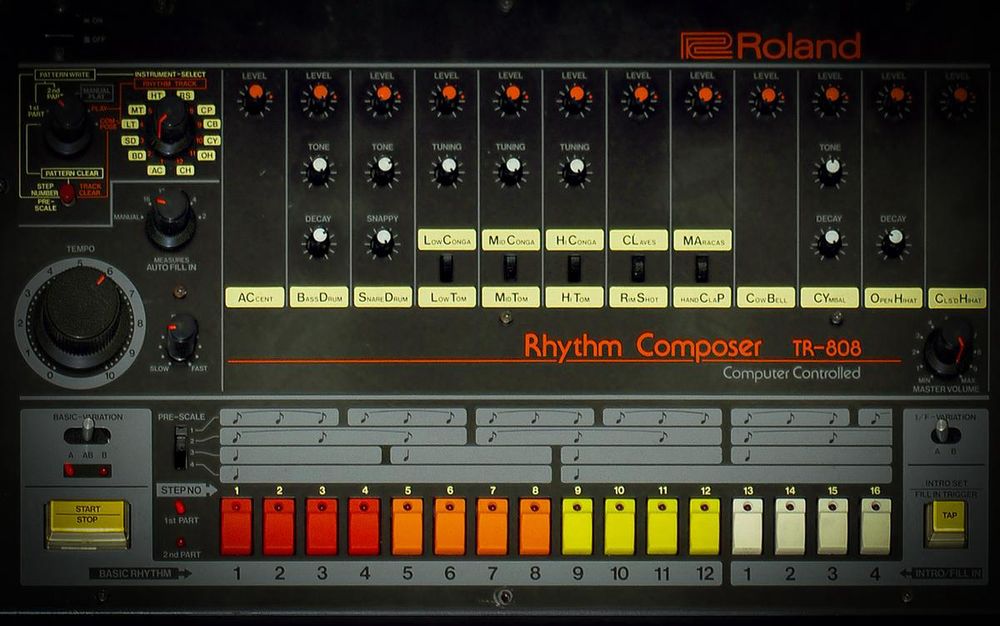Toggle the I/F Variation A/B switch
This screenshot has width=1000, height=626.
(x=945, y=433)
